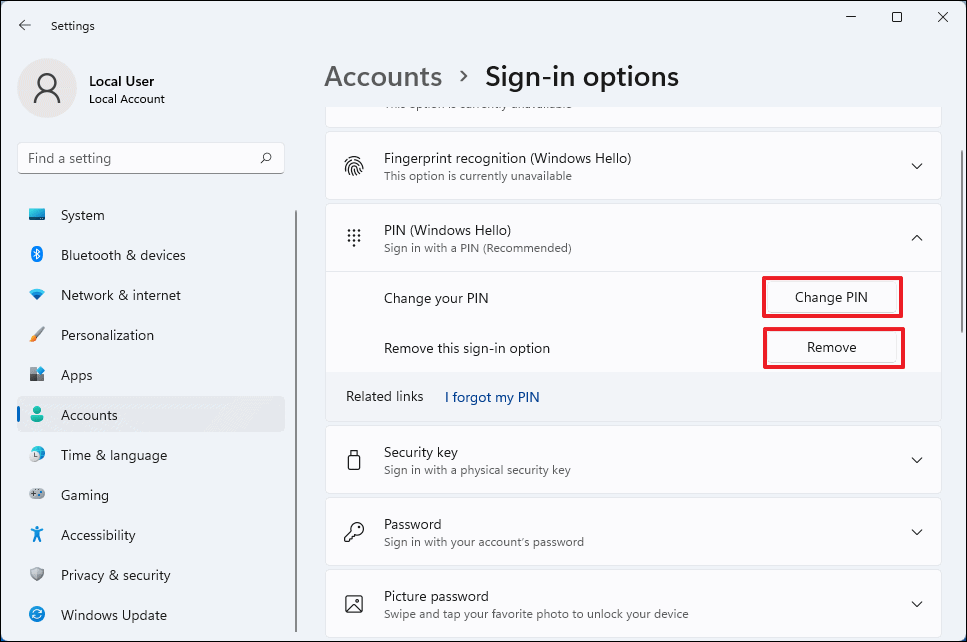Click the Change PIN button

point(832,297)
